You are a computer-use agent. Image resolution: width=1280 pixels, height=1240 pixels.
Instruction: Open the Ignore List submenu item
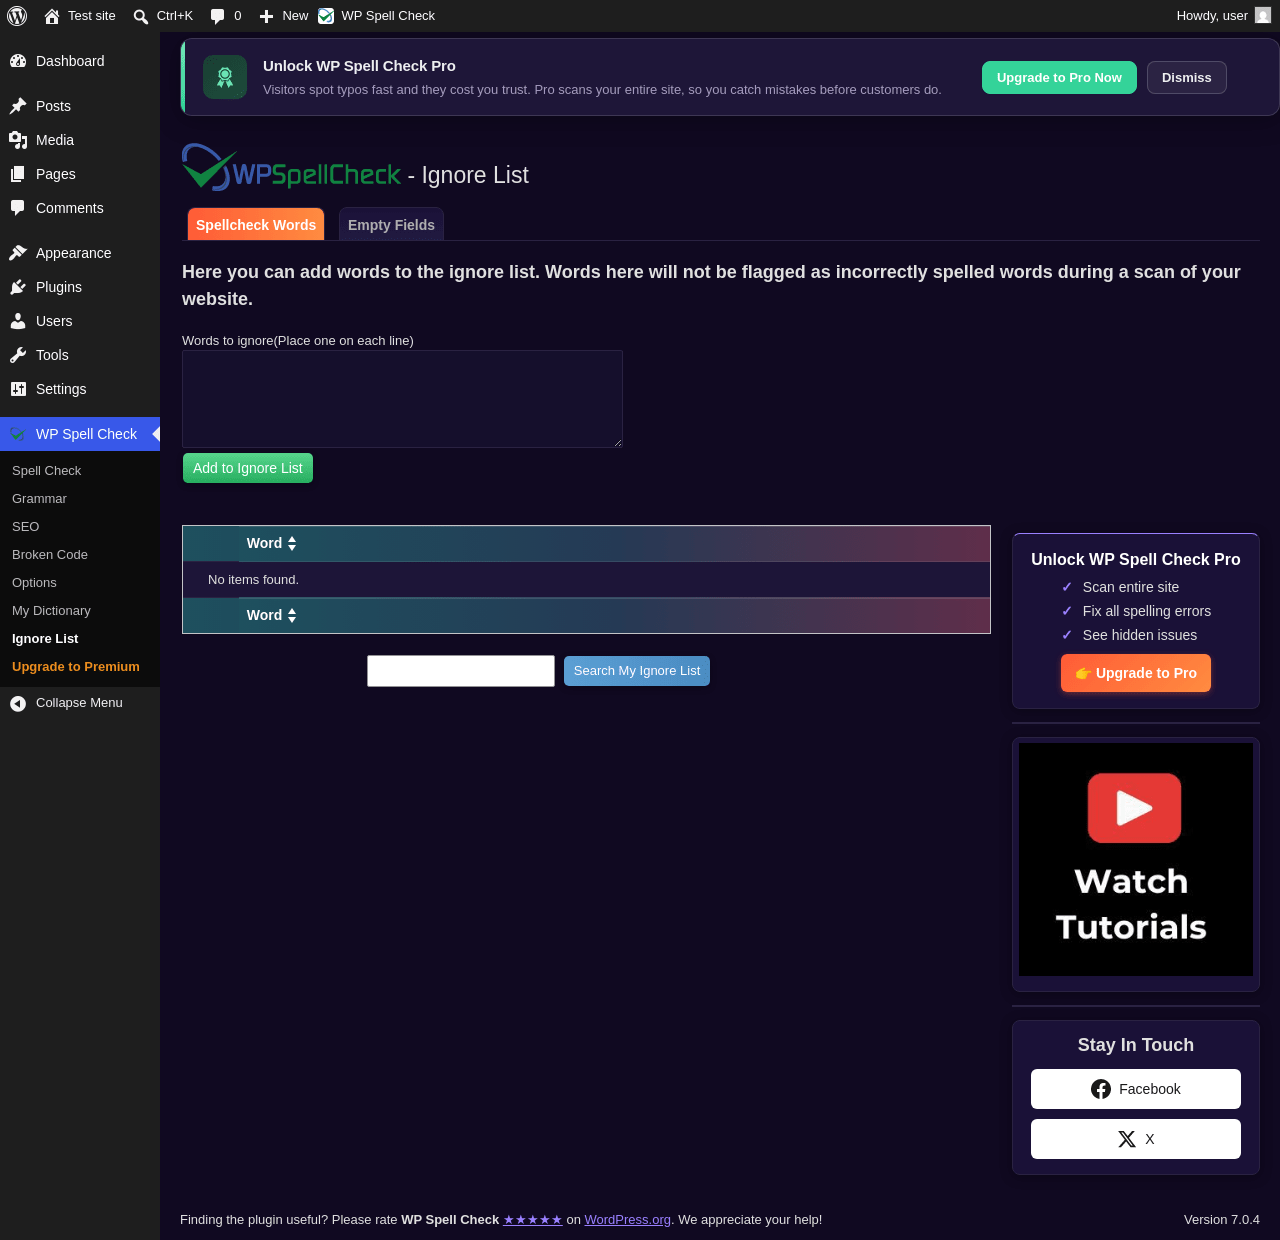point(45,639)
